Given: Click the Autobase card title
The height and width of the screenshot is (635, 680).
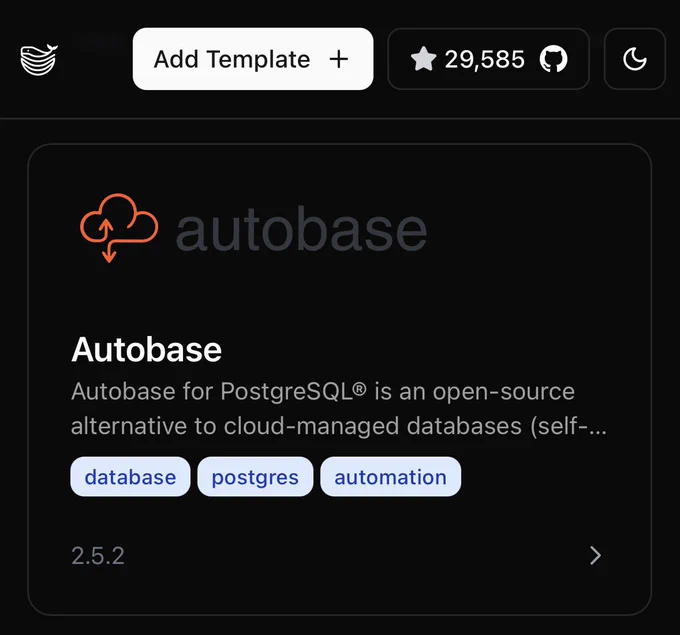Looking at the screenshot, I should (x=147, y=350).
